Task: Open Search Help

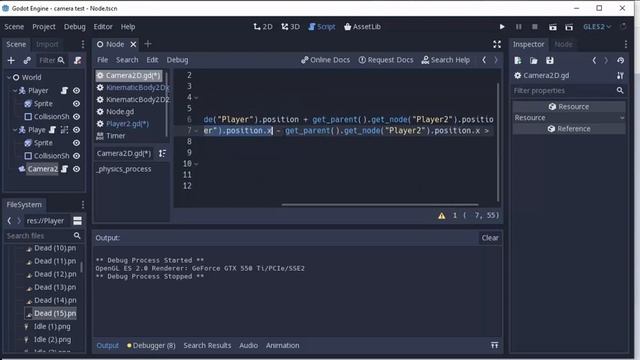Action: tap(446, 60)
